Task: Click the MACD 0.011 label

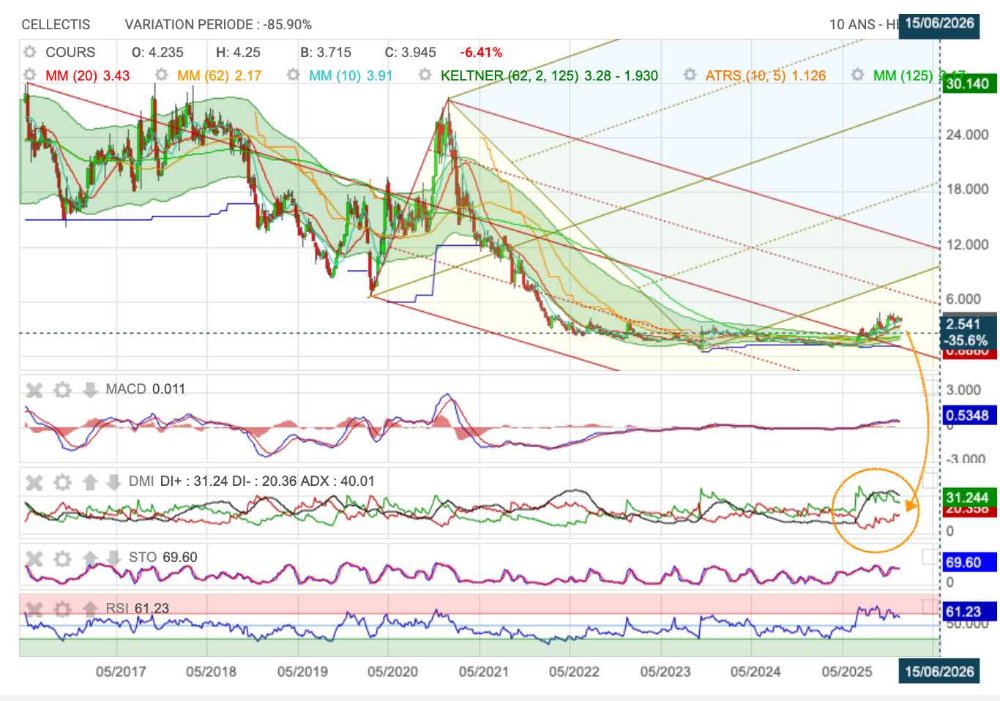Action: click(145, 389)
